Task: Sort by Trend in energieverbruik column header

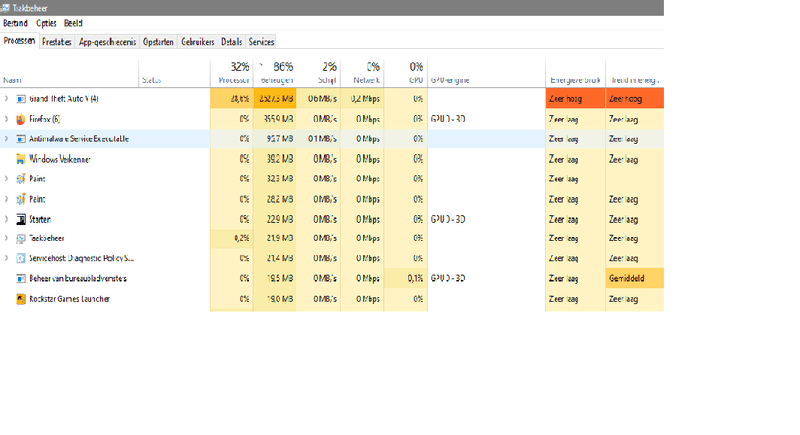Action: [x=635, y=73]
